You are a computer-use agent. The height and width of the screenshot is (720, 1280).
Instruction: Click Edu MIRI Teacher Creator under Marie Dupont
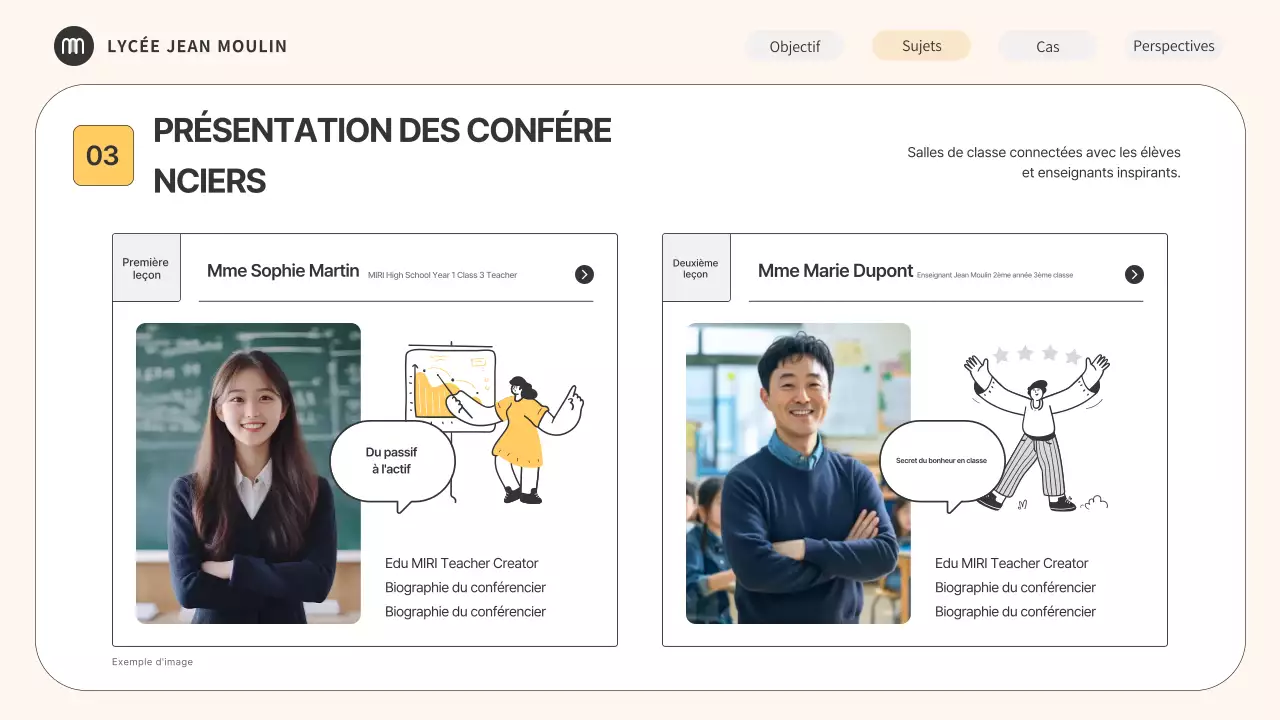pos(1011,563)
